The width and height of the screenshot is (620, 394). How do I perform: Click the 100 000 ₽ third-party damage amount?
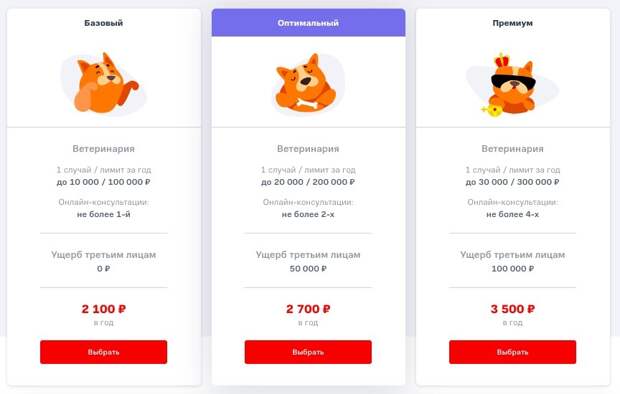pyautogui.click(x=512, y=269)
